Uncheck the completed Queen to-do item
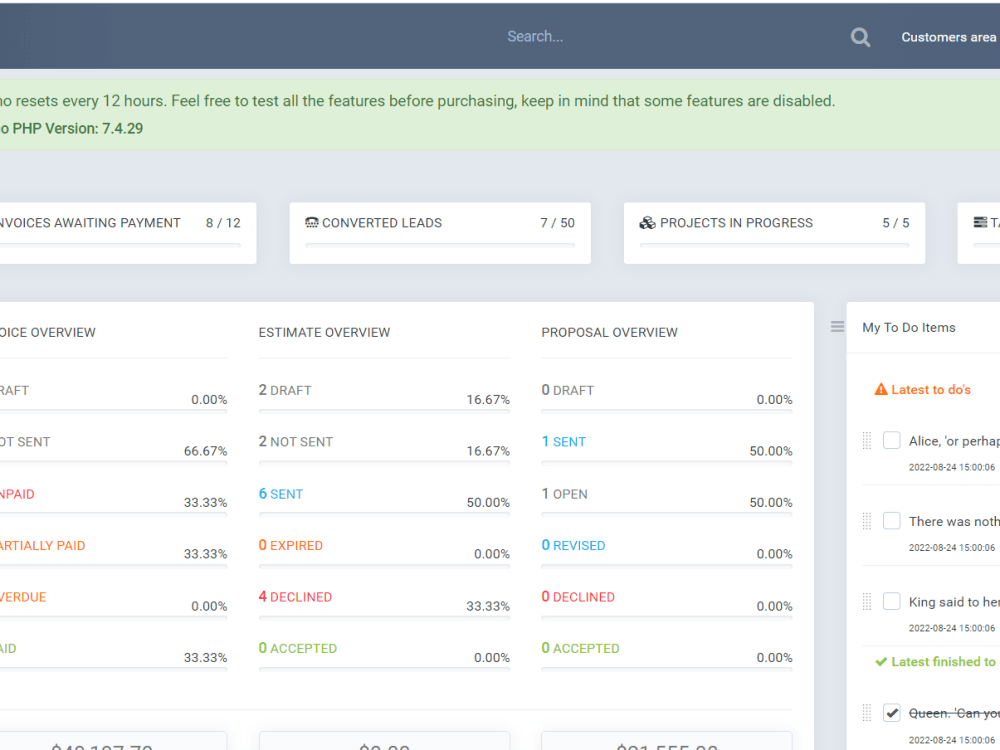 [891, 713]
